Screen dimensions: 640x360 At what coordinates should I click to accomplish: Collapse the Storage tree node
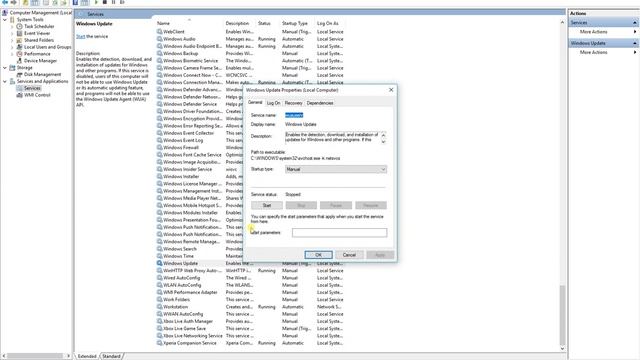click(5, 68)
